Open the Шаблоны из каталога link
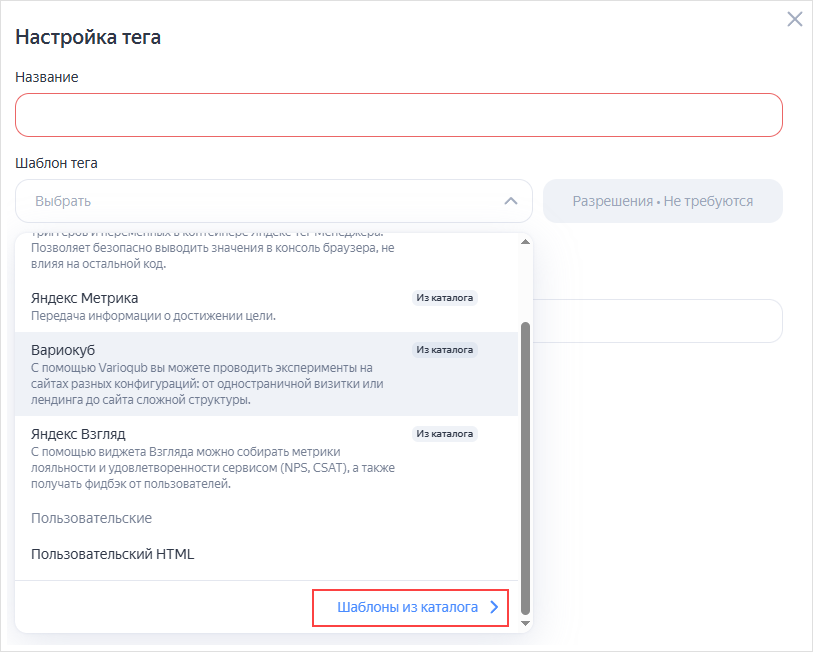This screenshot has width=813, height=652. [x=407, y=607]
